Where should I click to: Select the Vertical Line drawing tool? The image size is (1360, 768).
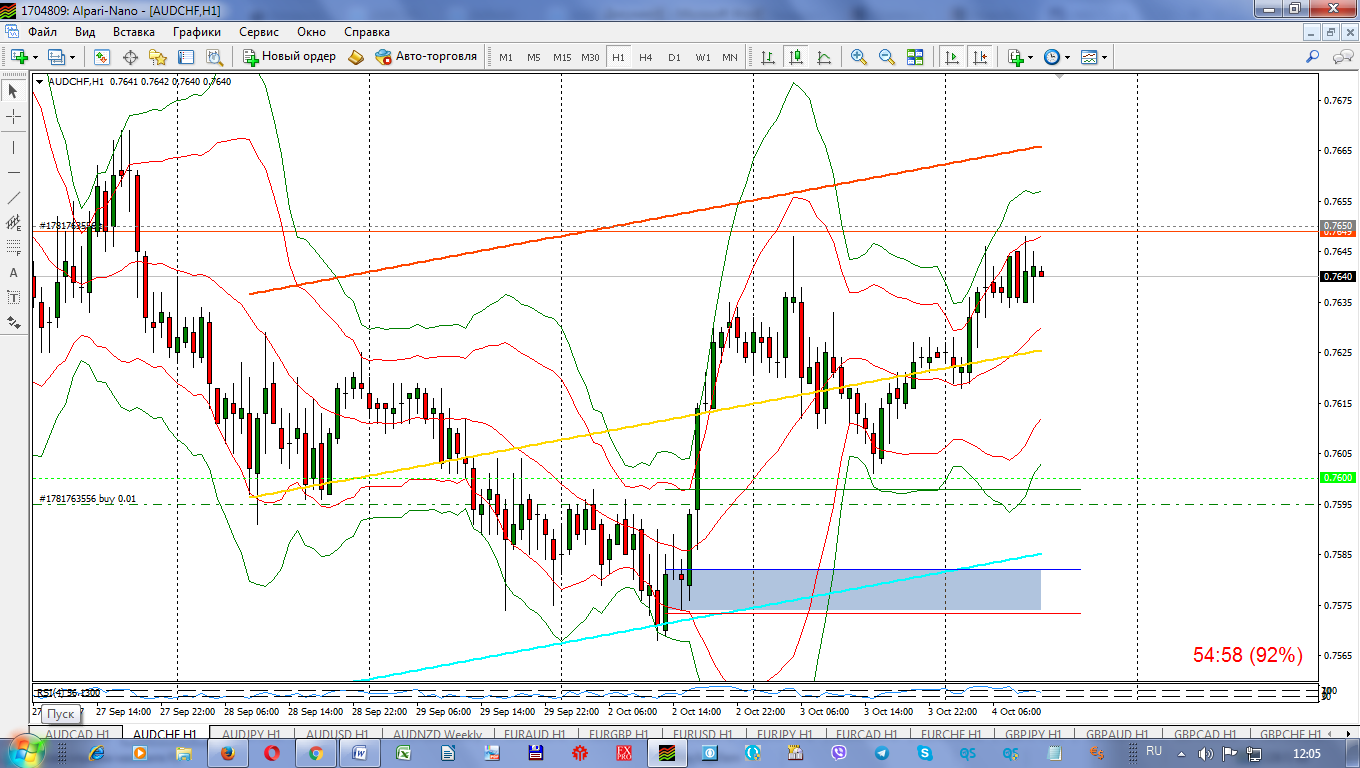tap(14, 147)
